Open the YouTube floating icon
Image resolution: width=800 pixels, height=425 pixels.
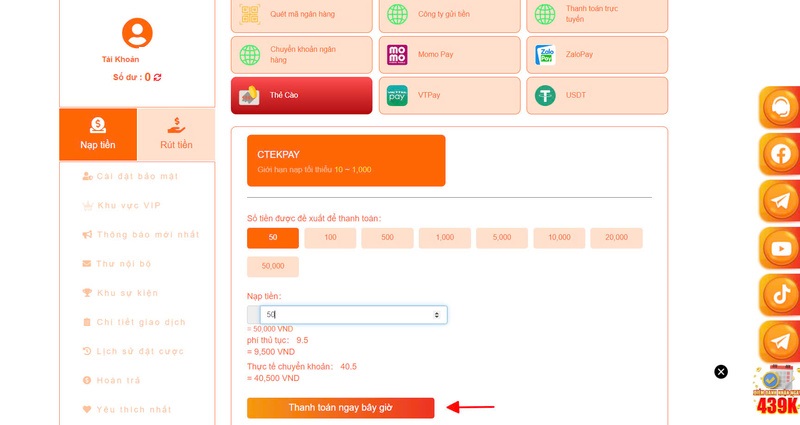779,248
